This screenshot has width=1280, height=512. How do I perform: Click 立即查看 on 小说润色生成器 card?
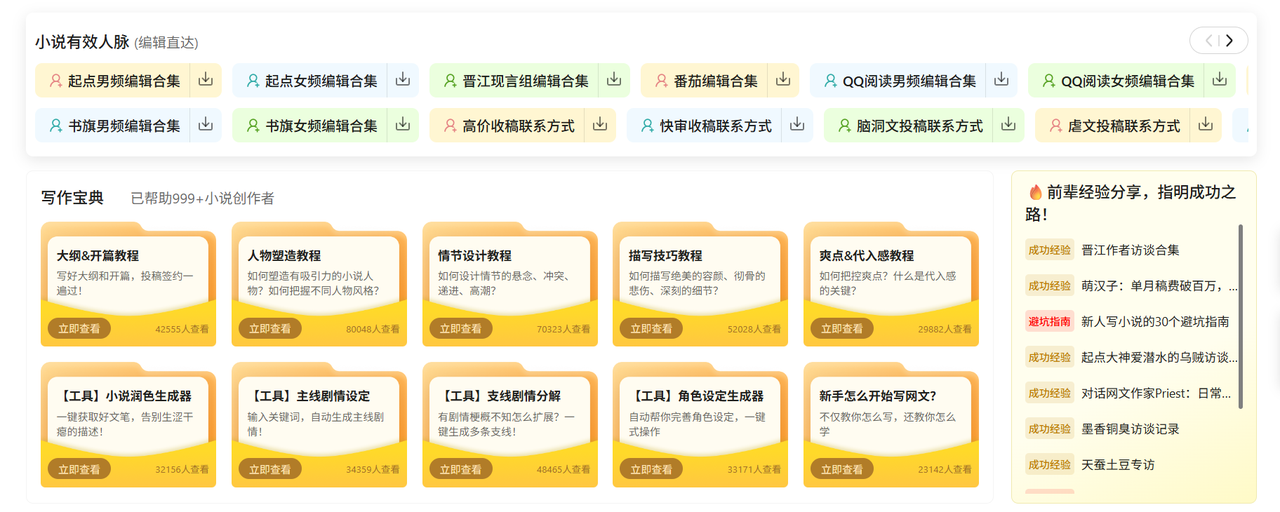79,469
